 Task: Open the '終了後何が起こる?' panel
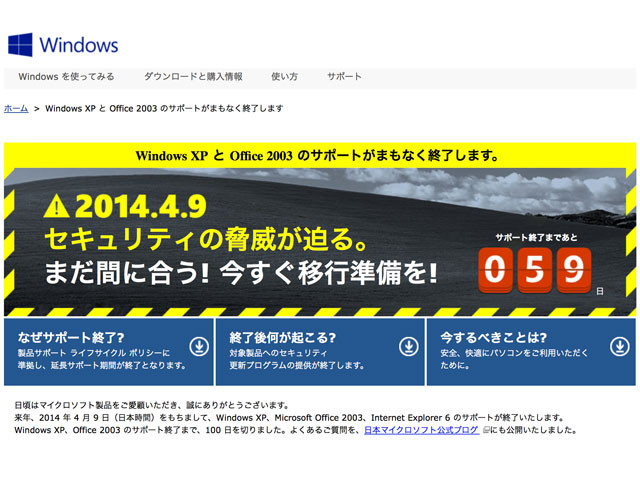(320, 352)
